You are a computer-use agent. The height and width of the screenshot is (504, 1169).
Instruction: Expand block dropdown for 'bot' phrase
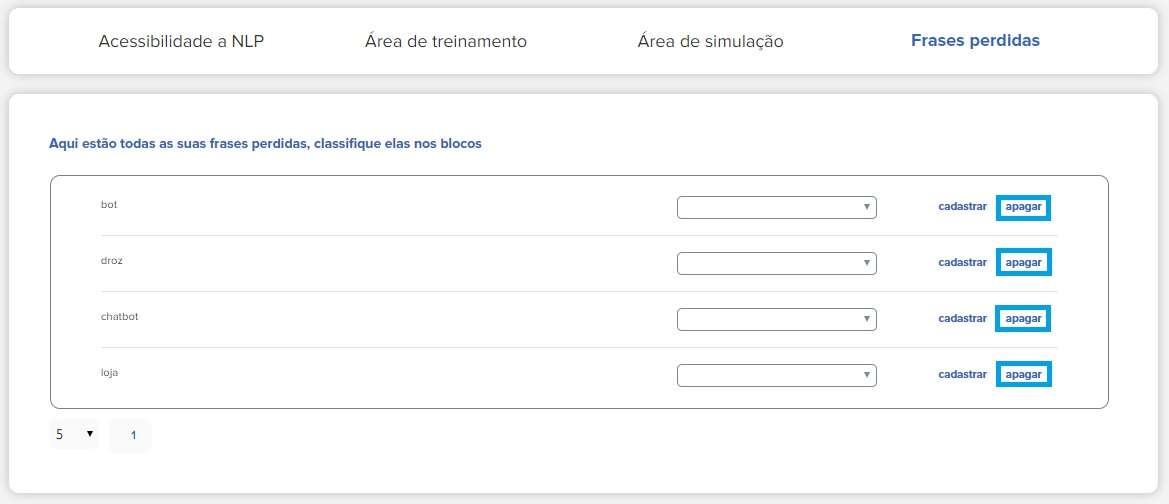pos(777,207)
